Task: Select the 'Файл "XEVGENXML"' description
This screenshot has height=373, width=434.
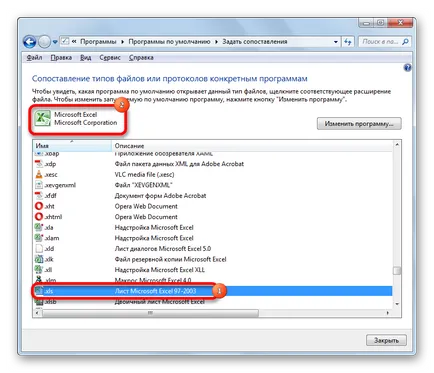Action: [144, 185]
